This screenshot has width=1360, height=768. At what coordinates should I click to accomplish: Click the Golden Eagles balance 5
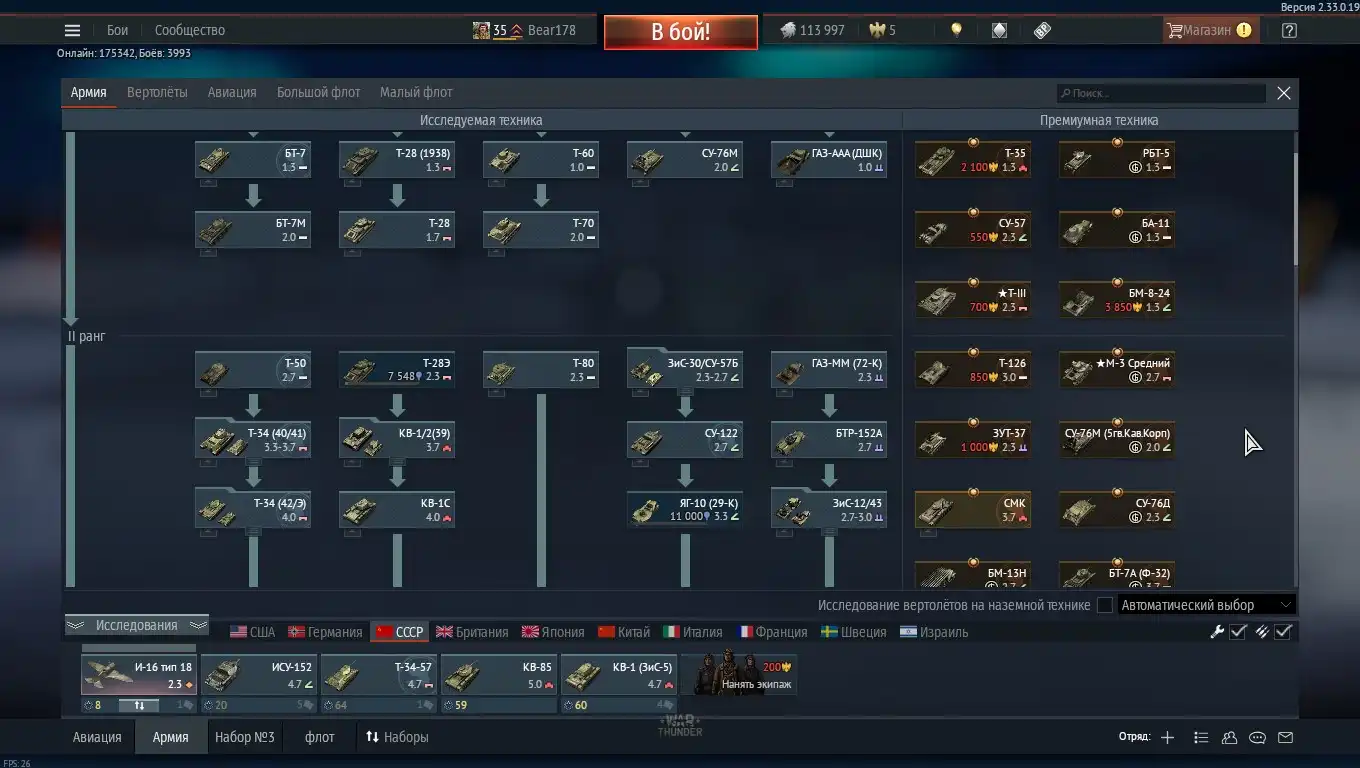pyautogui.click(x=882, y=30)
